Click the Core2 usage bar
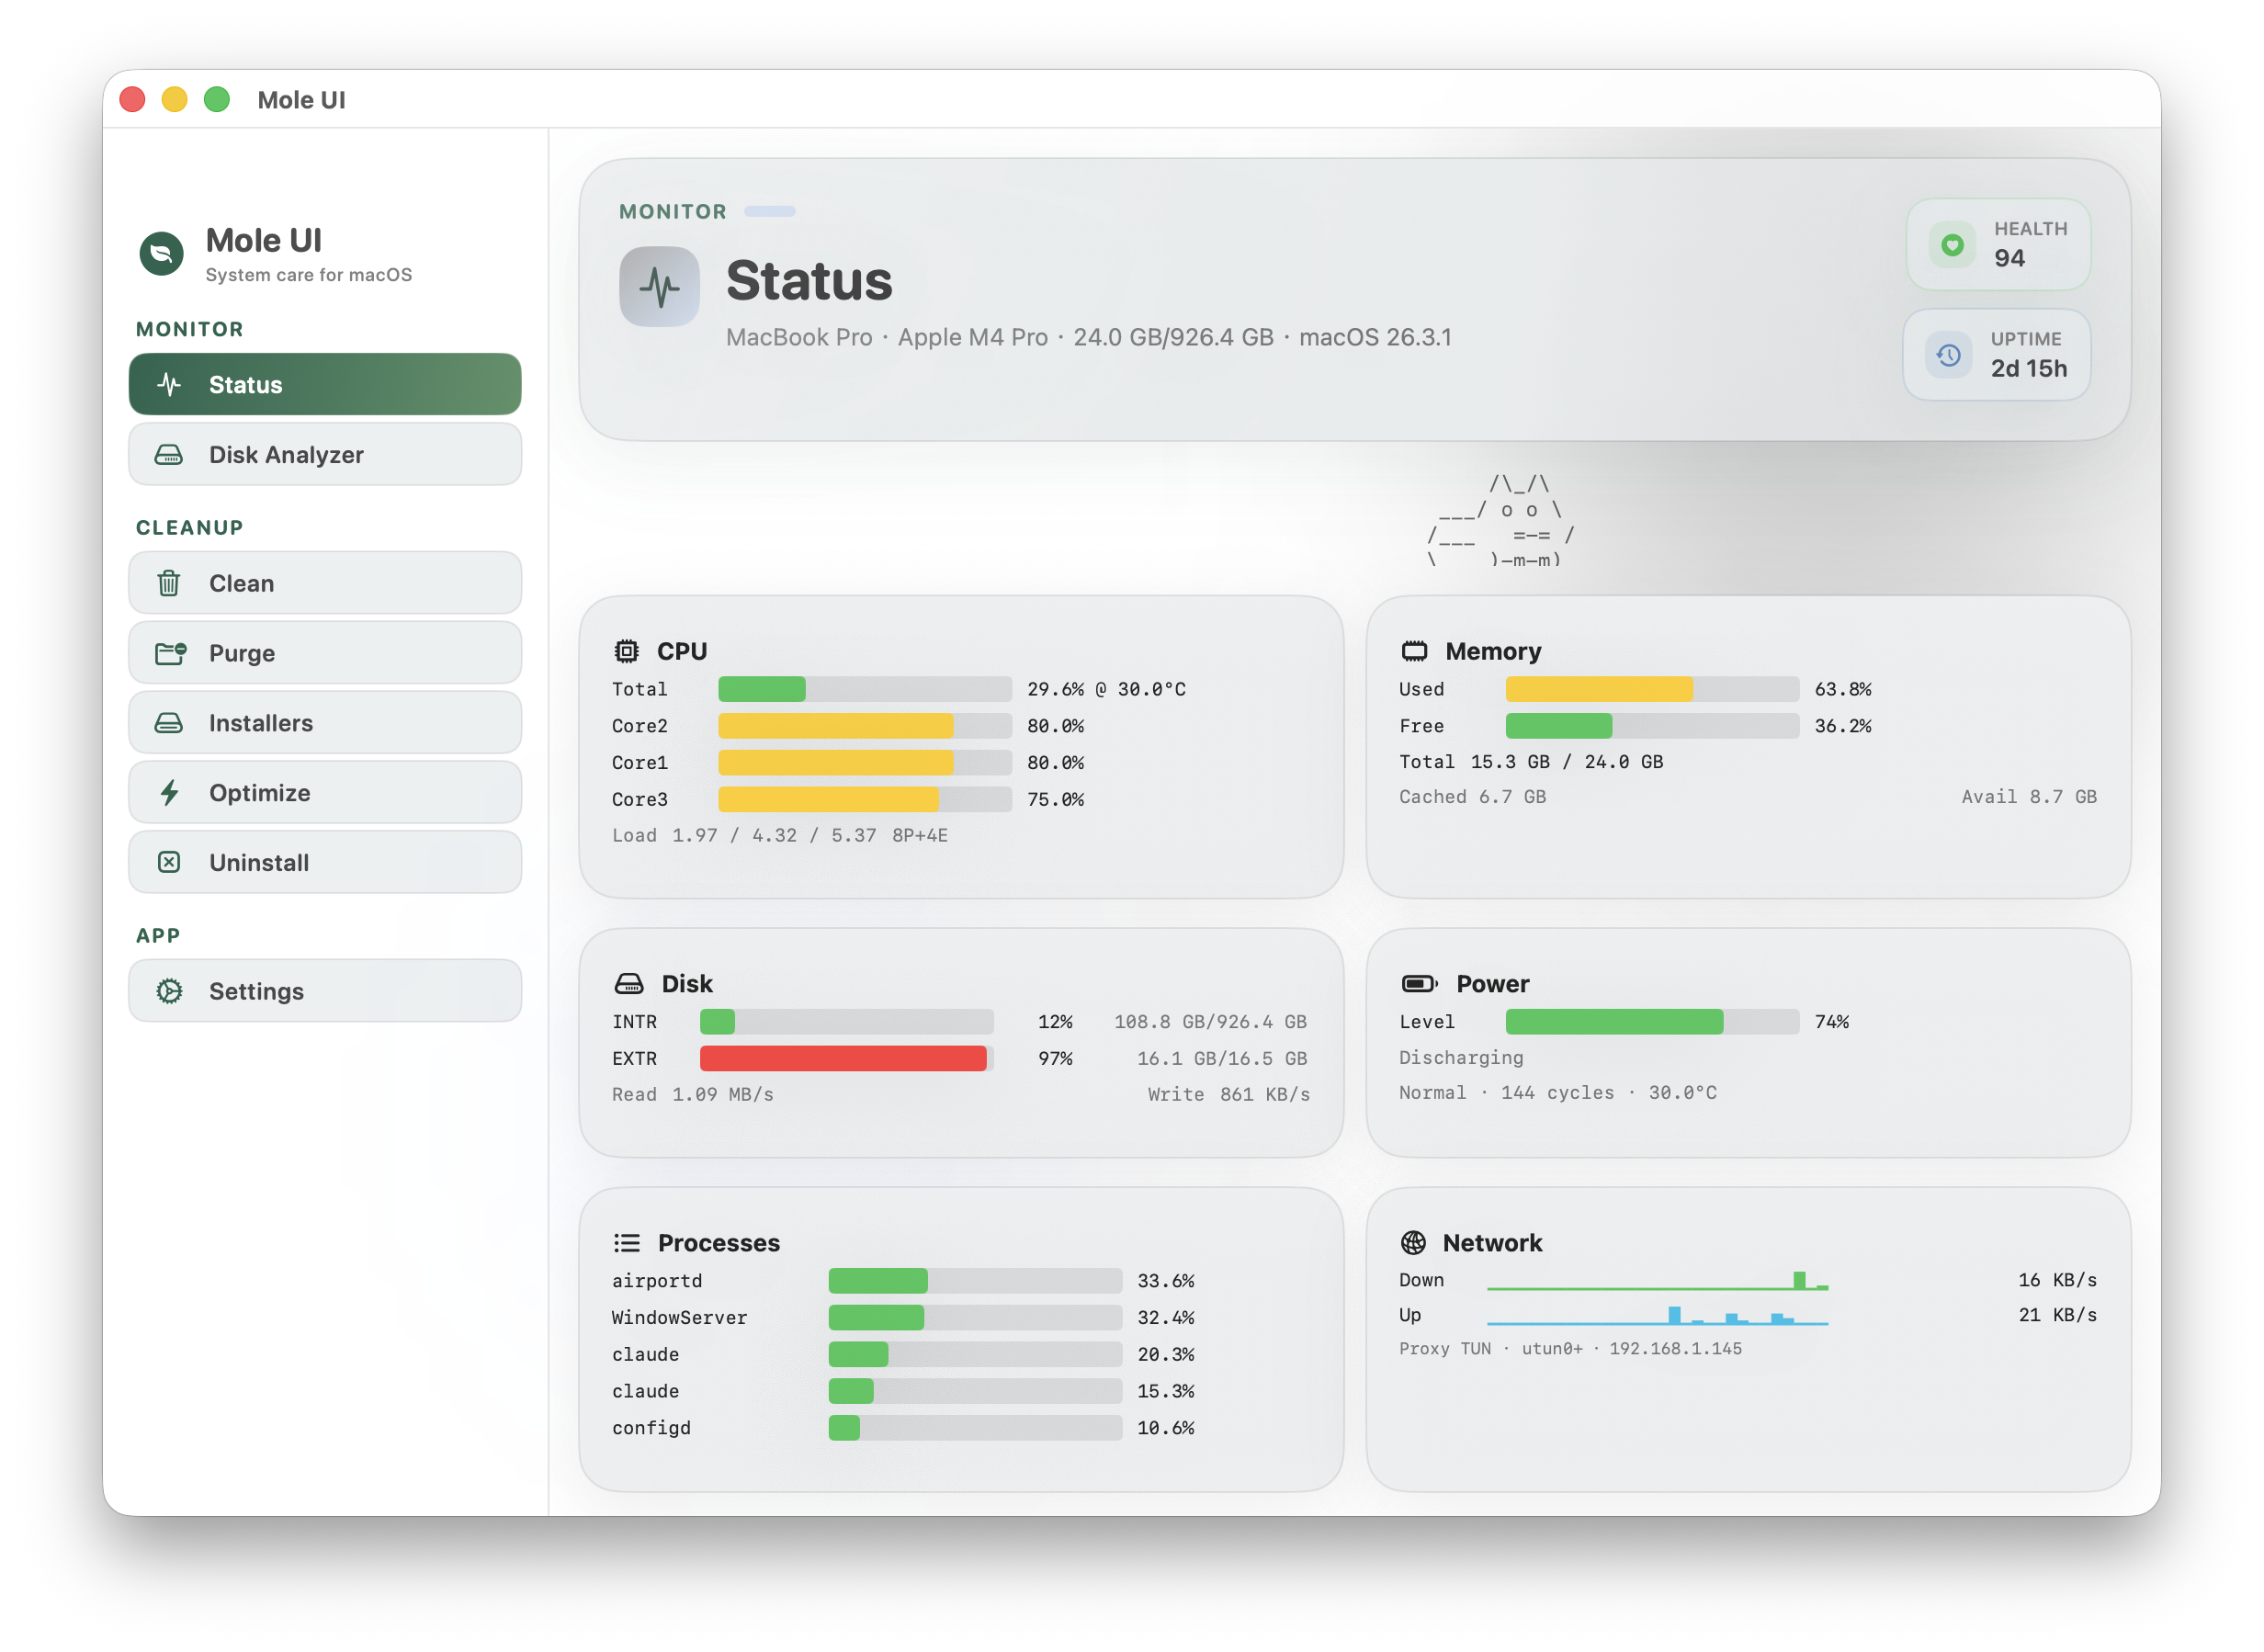 pos(865,726)
